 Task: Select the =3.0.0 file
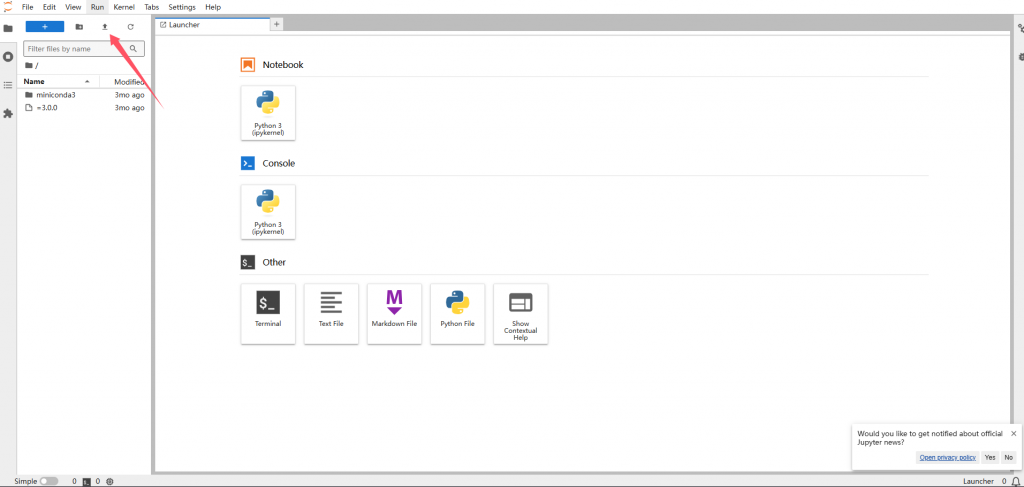(x=83, y=108)
